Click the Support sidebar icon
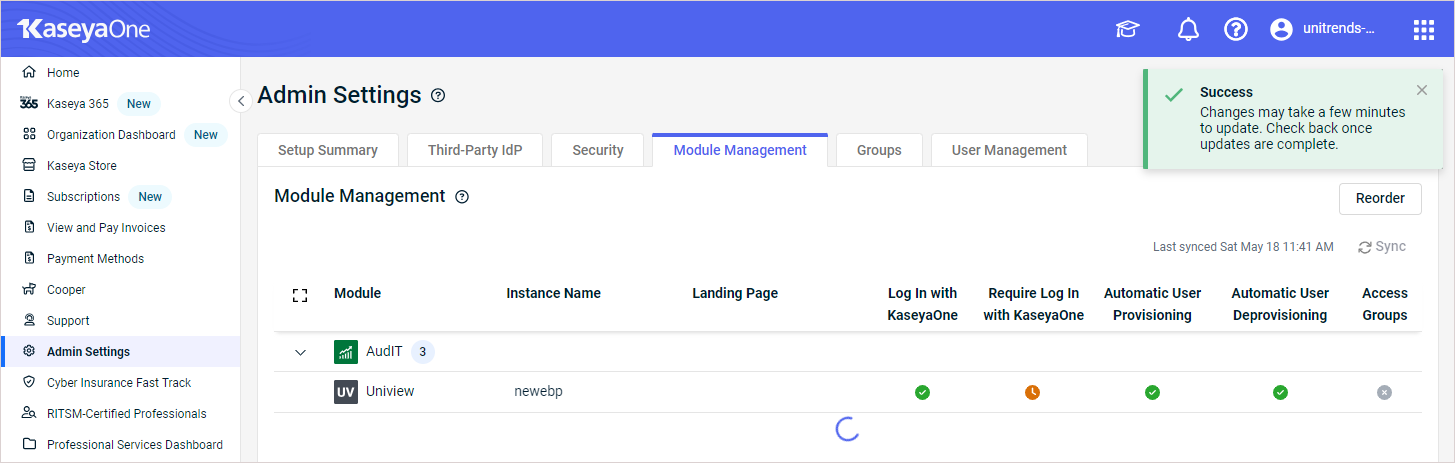Screen dimensions: 1455x463 point(29,320)
